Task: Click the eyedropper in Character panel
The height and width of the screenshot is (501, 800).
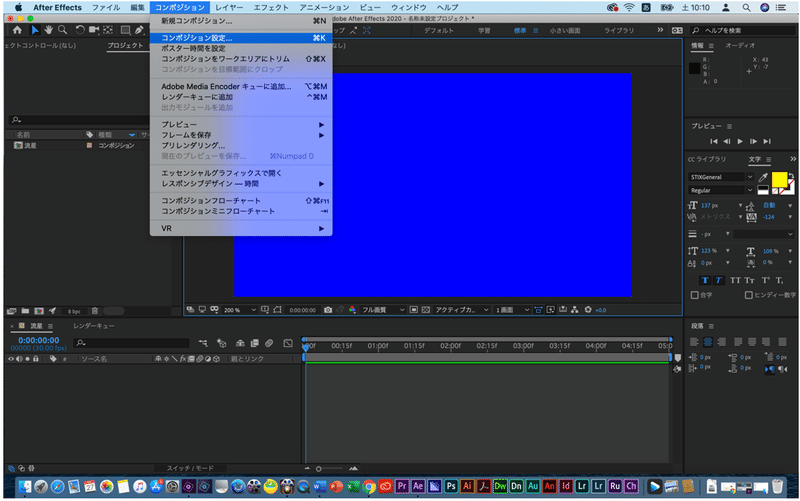Action: [x=763, y=177]
